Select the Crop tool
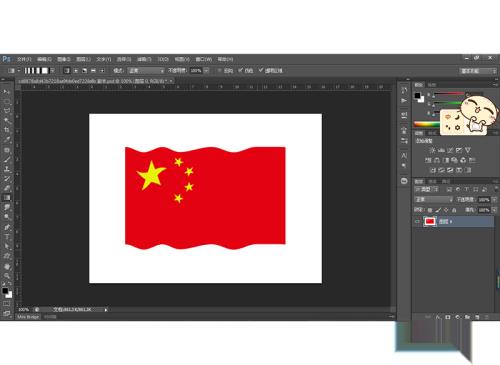Image resolution: width=500 pixels, height=365 pixels. click(7, 130)
